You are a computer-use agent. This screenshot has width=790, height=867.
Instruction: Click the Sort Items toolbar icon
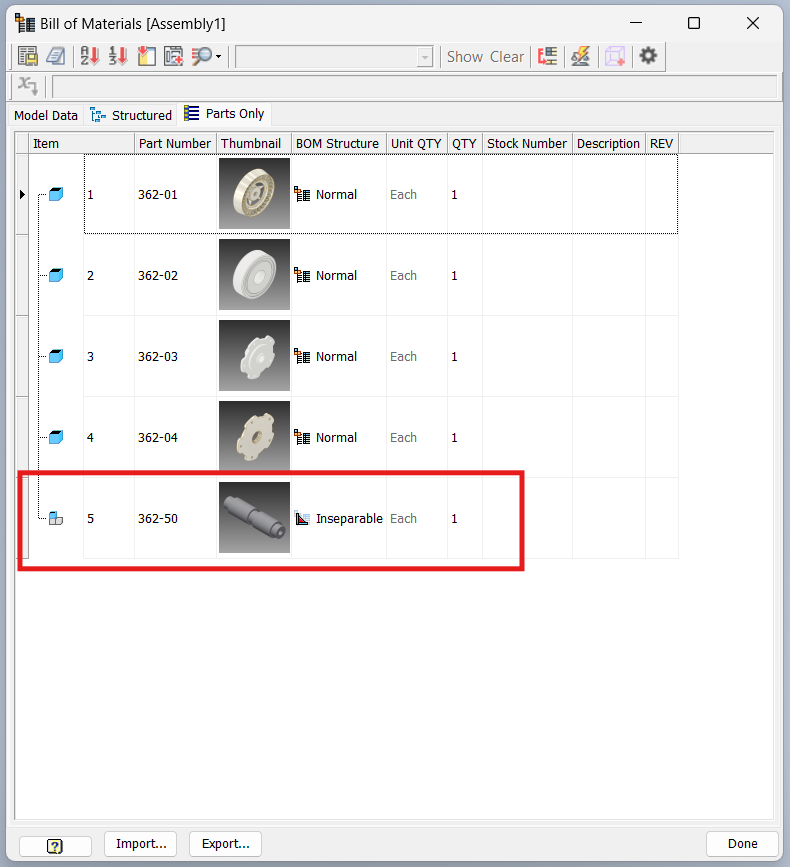click(x=90, y=56)
